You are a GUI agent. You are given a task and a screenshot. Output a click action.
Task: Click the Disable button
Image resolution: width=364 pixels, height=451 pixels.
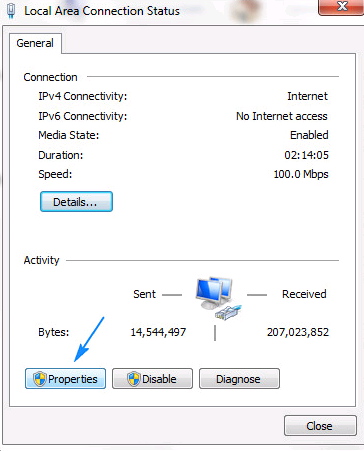tap(152, 378)
